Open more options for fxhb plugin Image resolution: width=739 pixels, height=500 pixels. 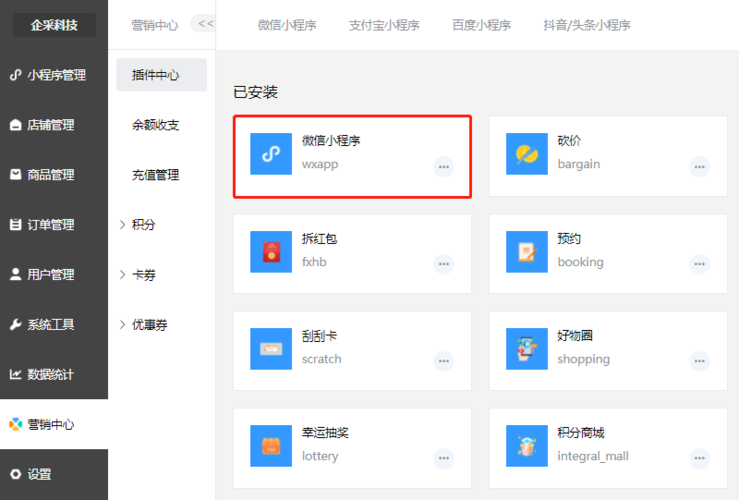click(443, 264)
